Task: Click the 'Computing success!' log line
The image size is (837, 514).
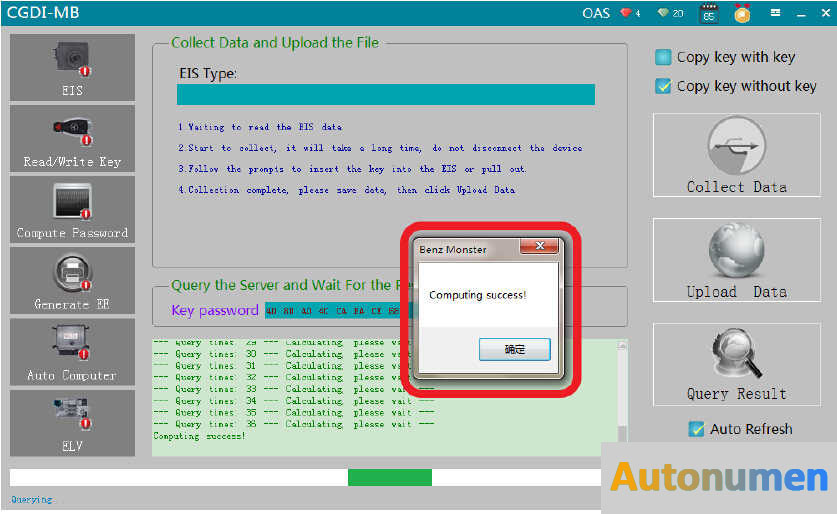Action: [x=199, y=436]
